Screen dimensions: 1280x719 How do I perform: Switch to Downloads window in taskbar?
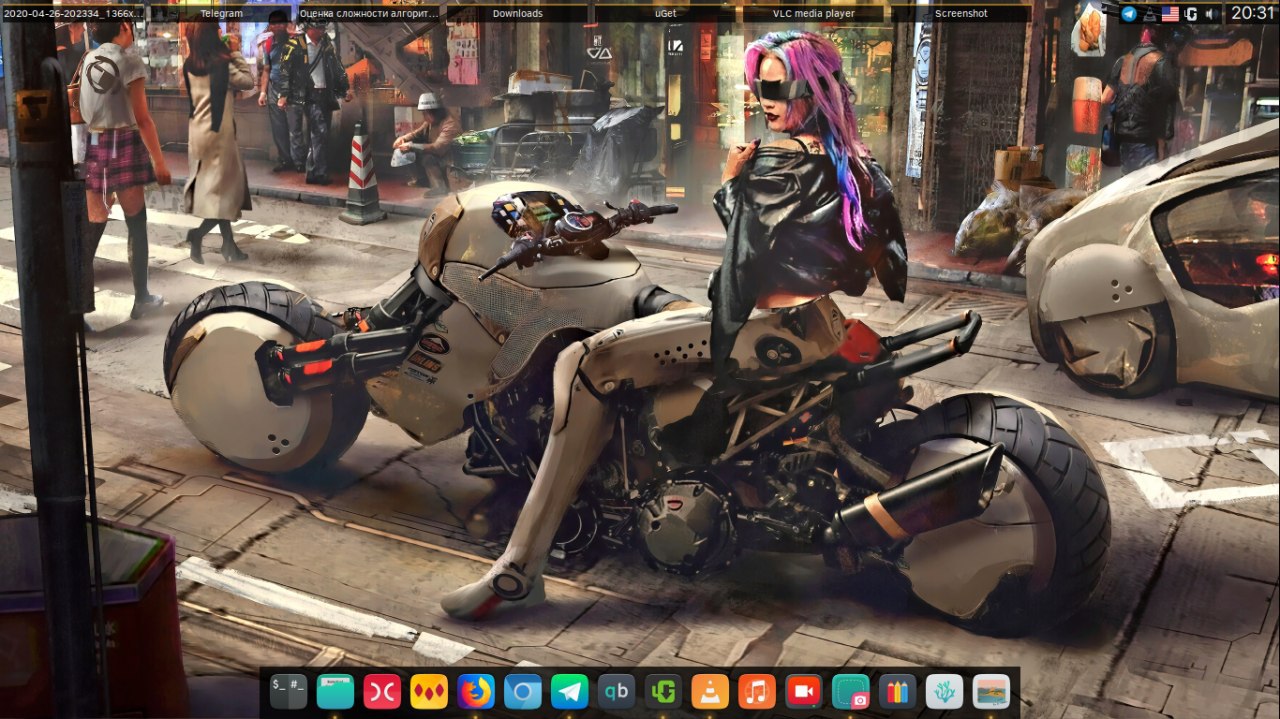point(518,13)
